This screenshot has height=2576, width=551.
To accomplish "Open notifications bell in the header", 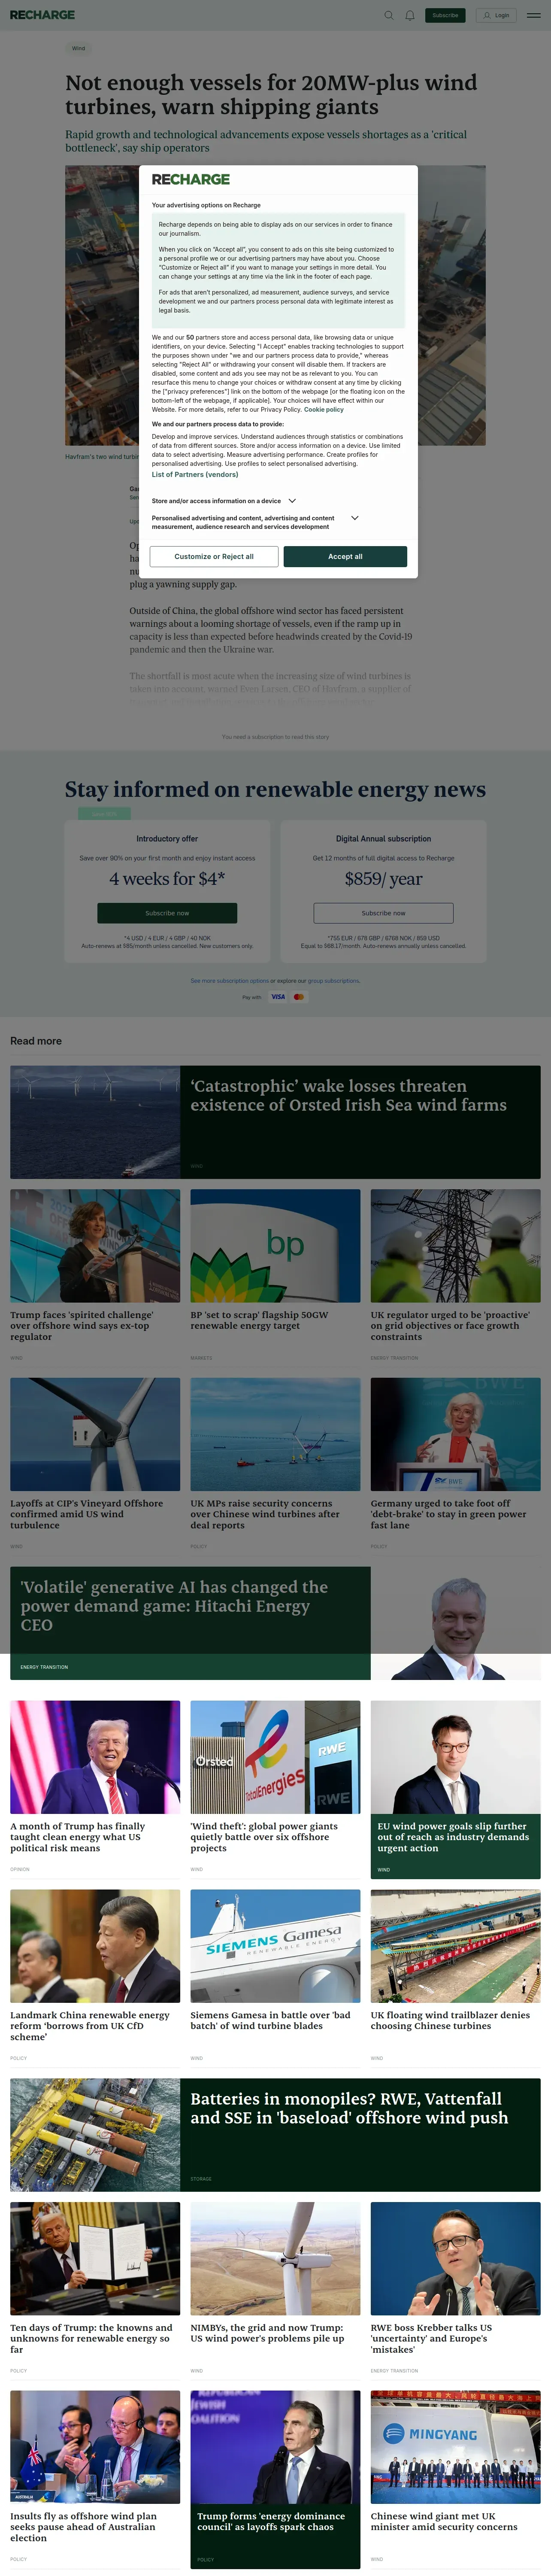I will (x=410, y=15).
